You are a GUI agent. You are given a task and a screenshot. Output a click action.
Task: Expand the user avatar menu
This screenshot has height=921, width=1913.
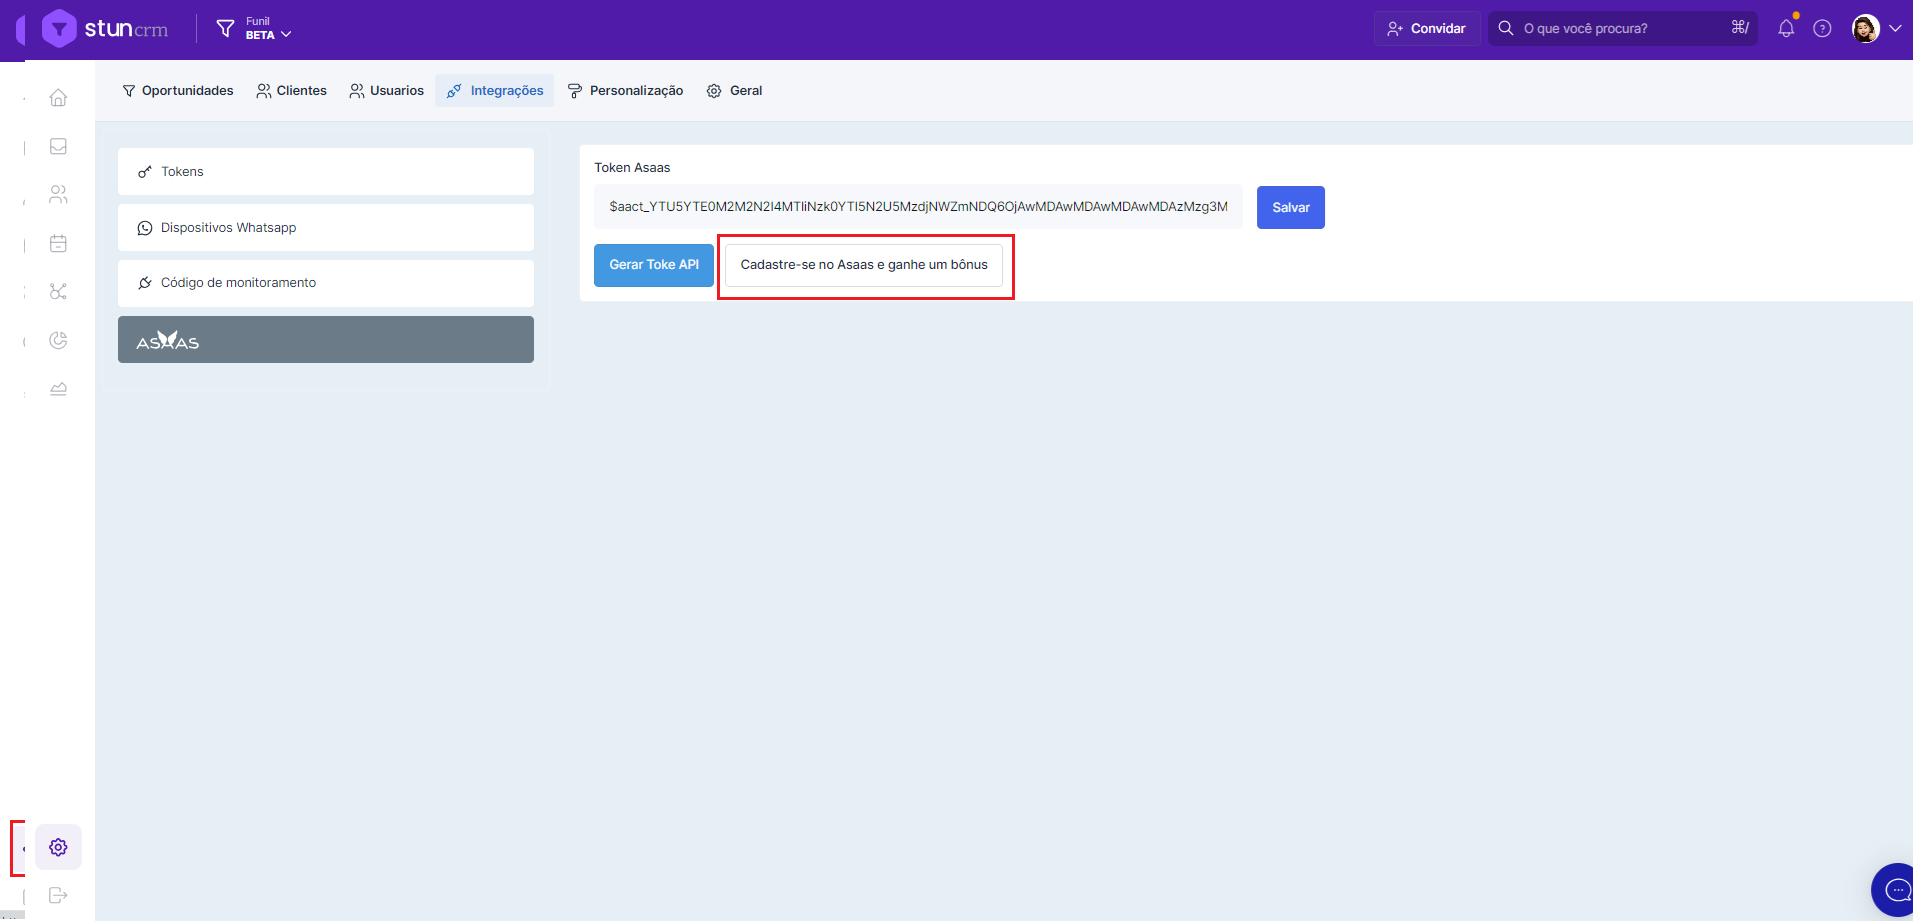[x=1876, y=29]
